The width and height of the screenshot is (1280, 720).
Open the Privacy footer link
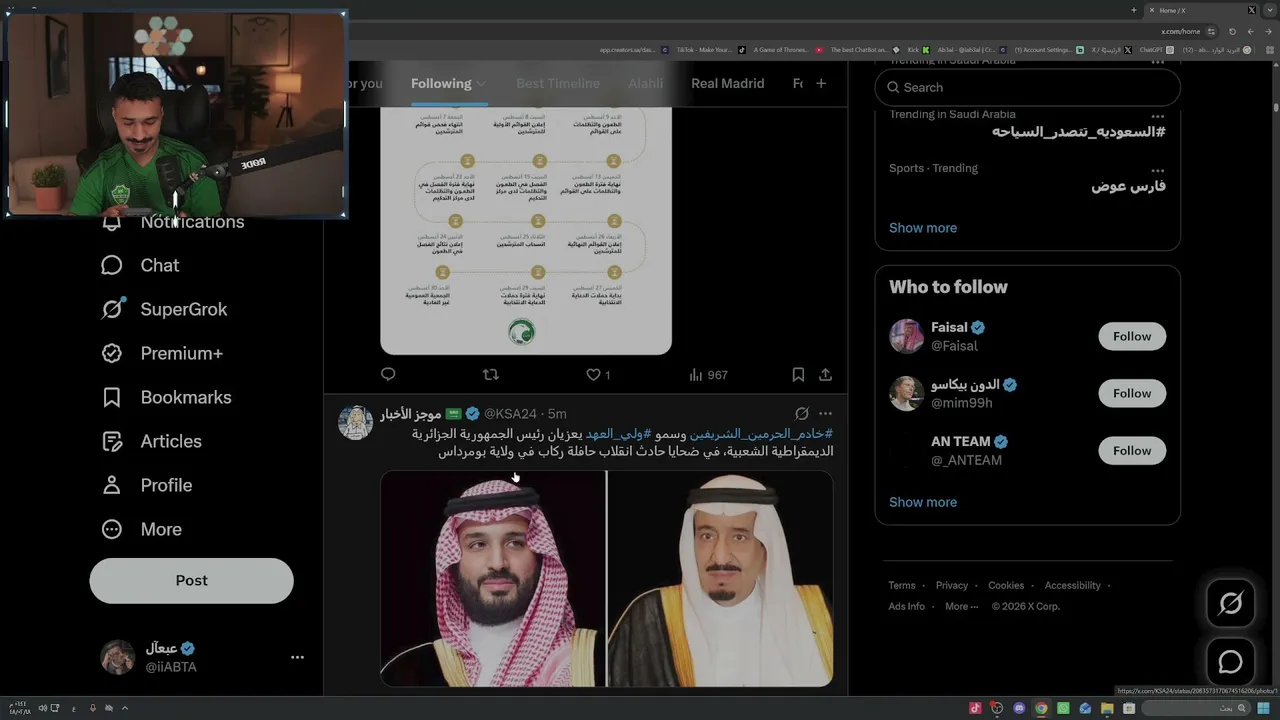[952, 585]
